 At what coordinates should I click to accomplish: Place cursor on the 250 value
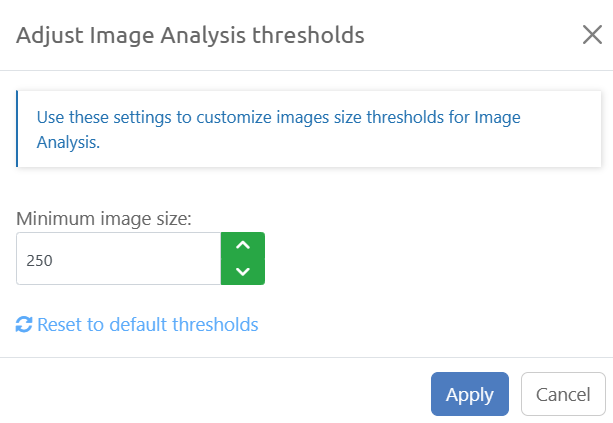(39, 260)
